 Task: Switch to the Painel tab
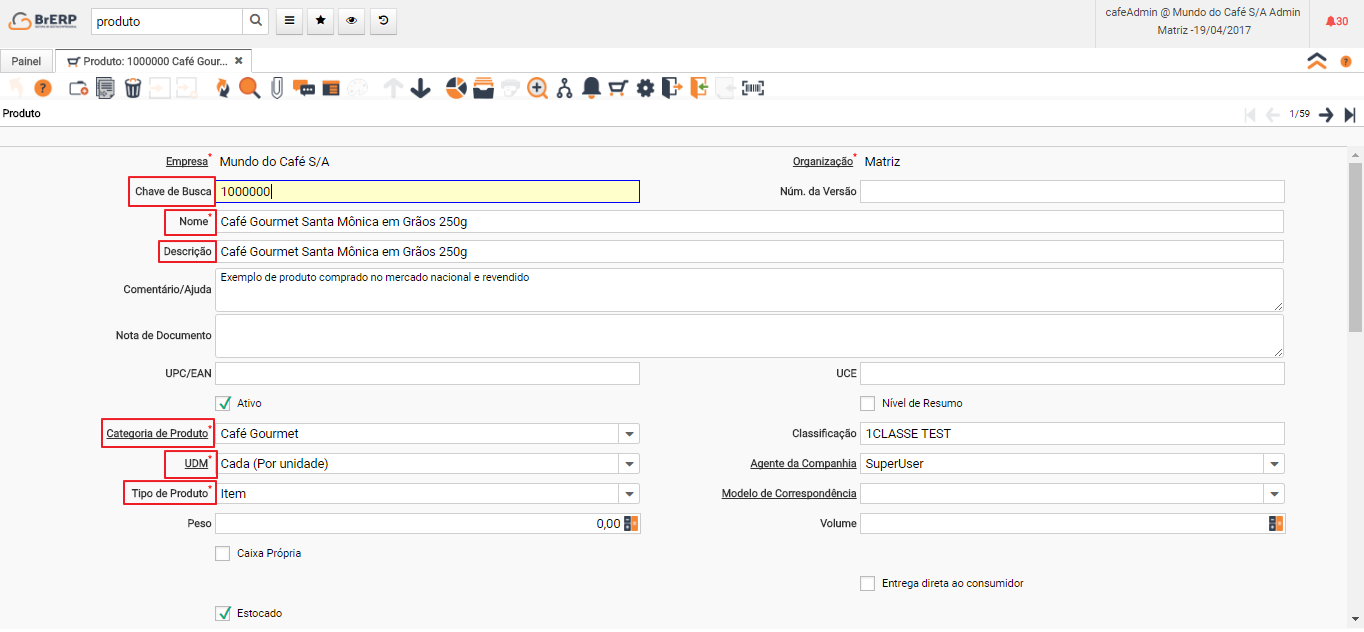point(27,61)
